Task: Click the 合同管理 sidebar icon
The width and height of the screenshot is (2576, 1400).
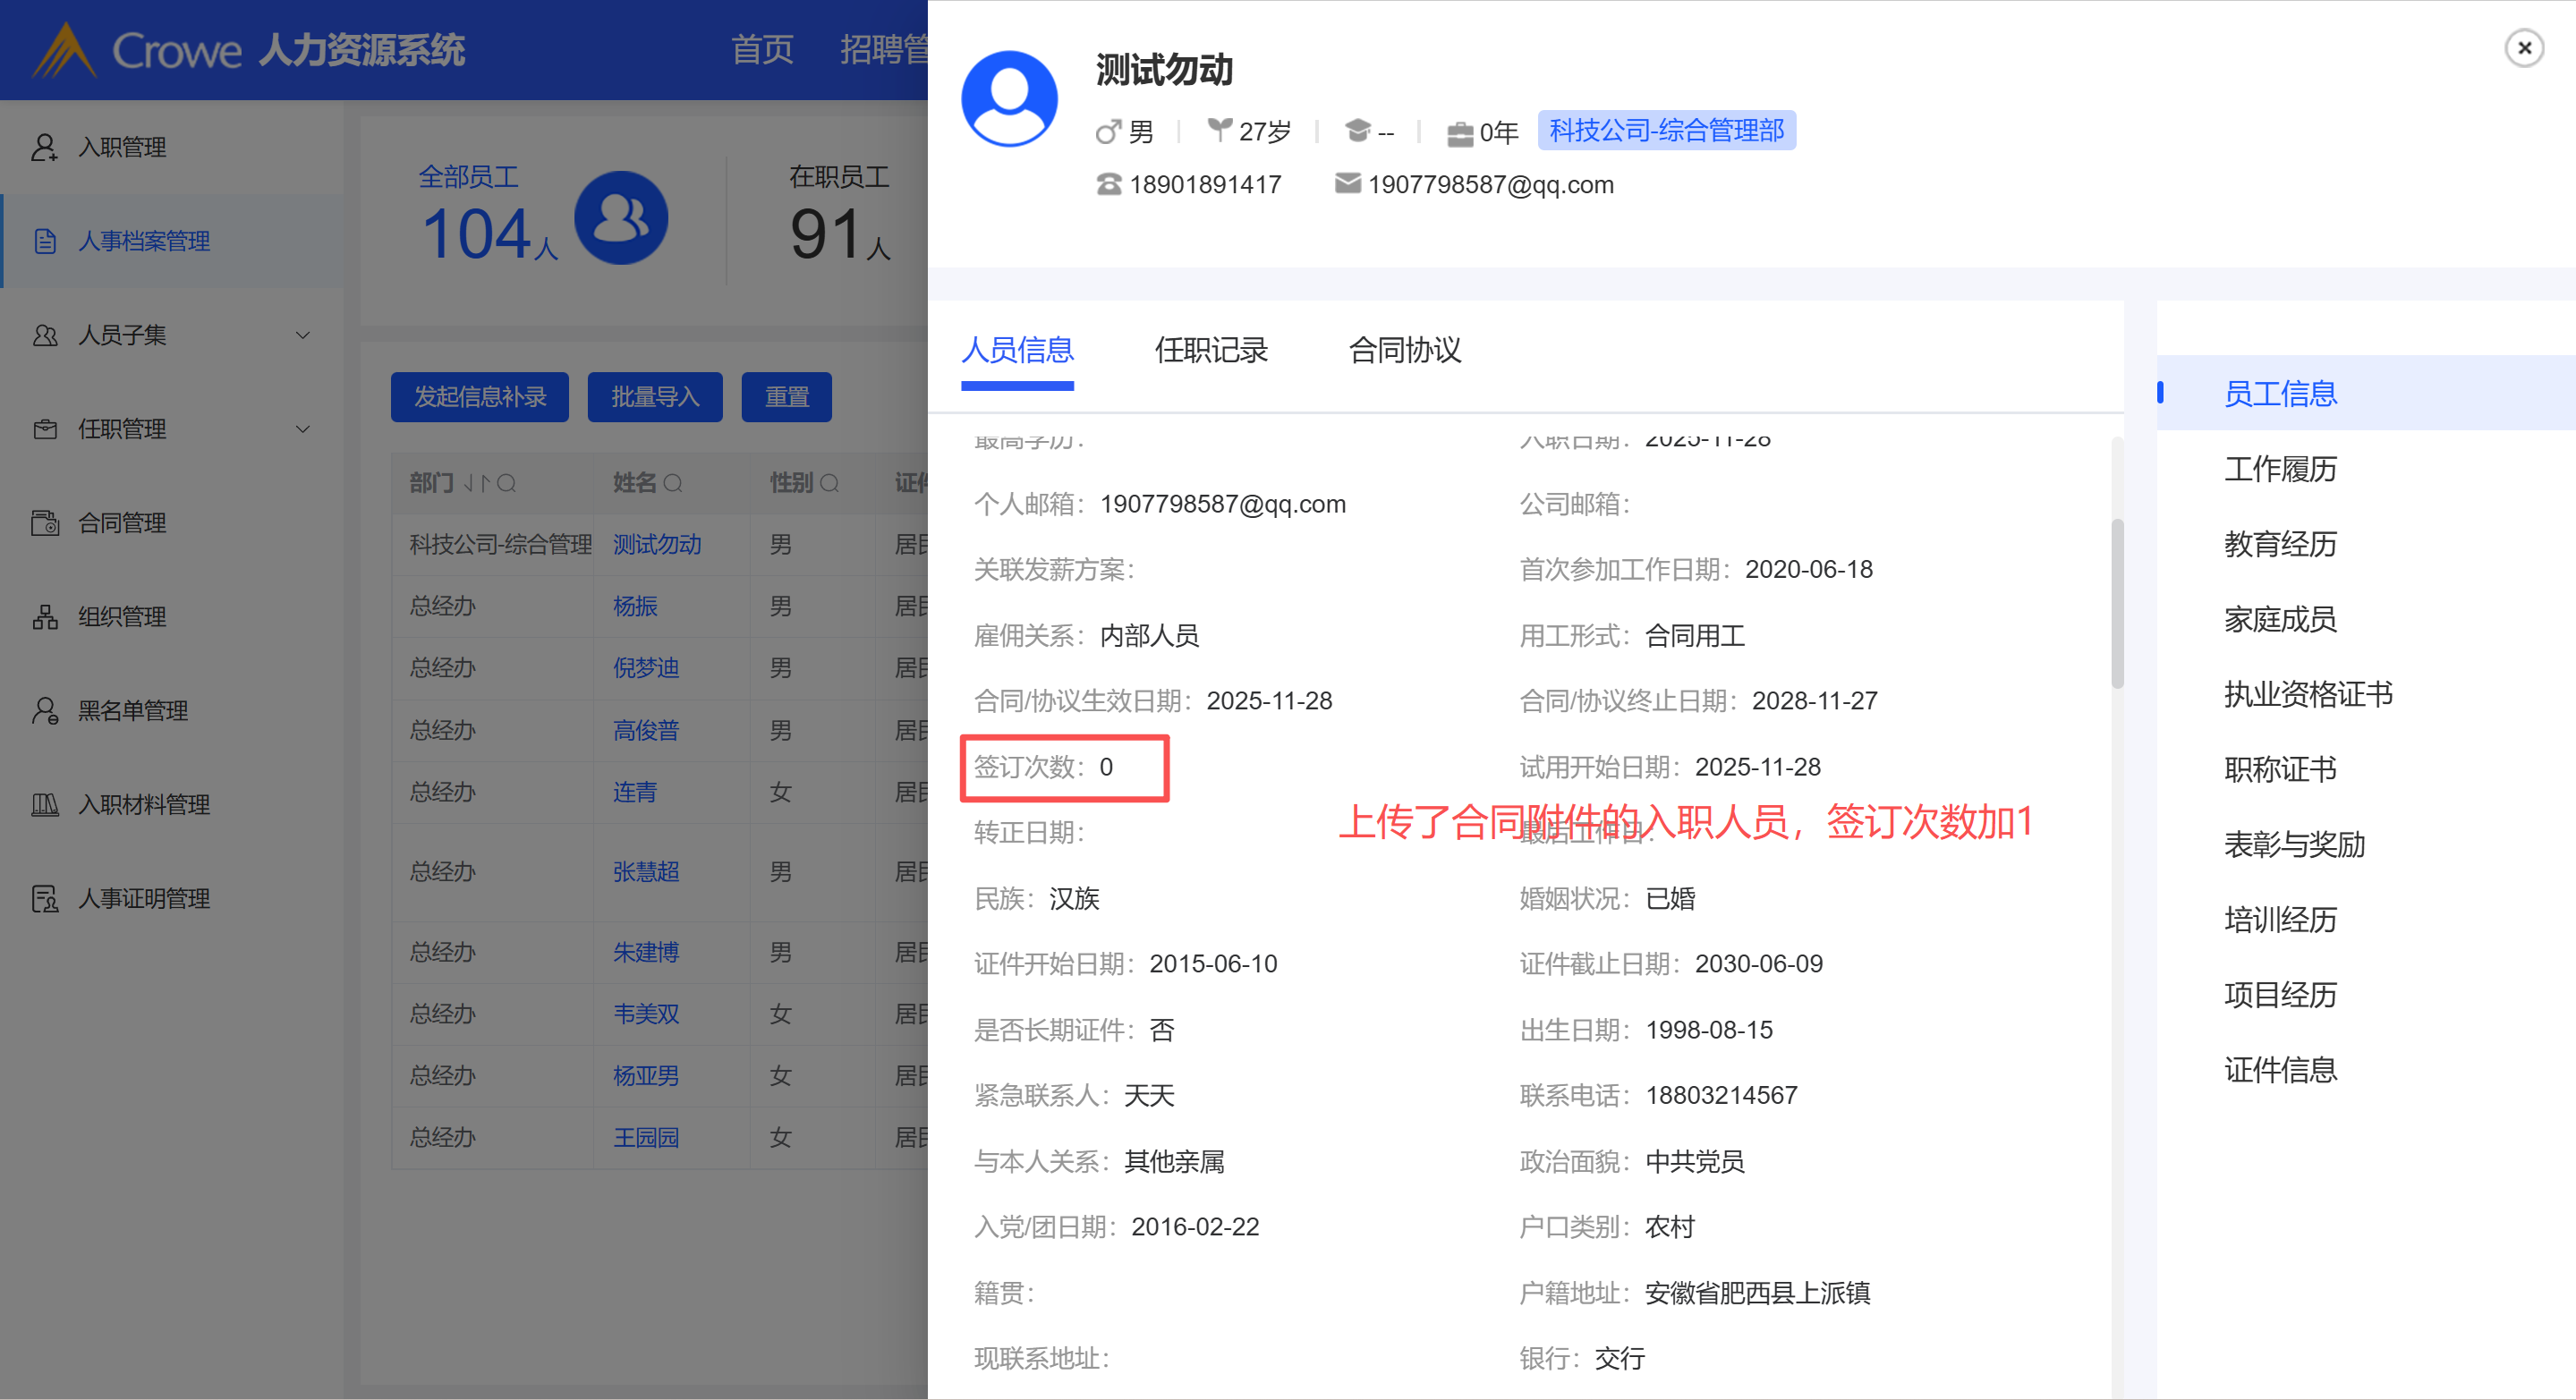Action: point(44,523)
